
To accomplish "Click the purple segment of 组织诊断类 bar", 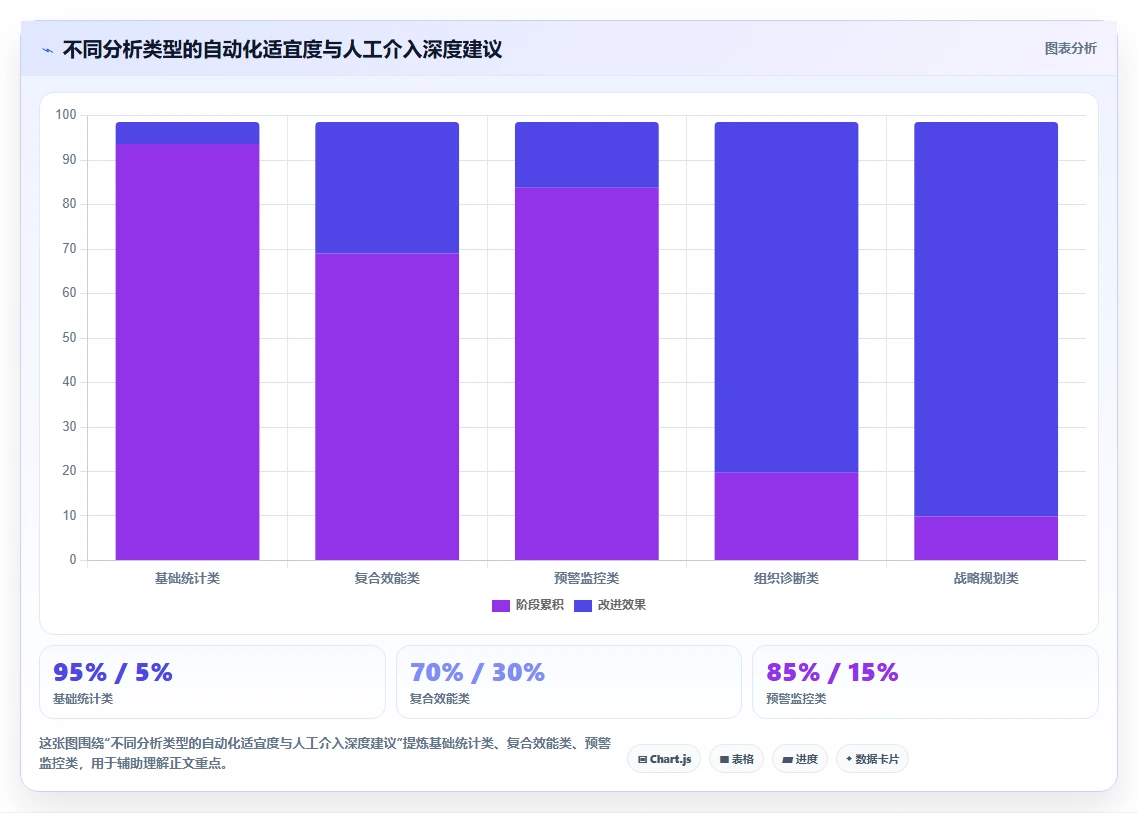I will 786,516.
